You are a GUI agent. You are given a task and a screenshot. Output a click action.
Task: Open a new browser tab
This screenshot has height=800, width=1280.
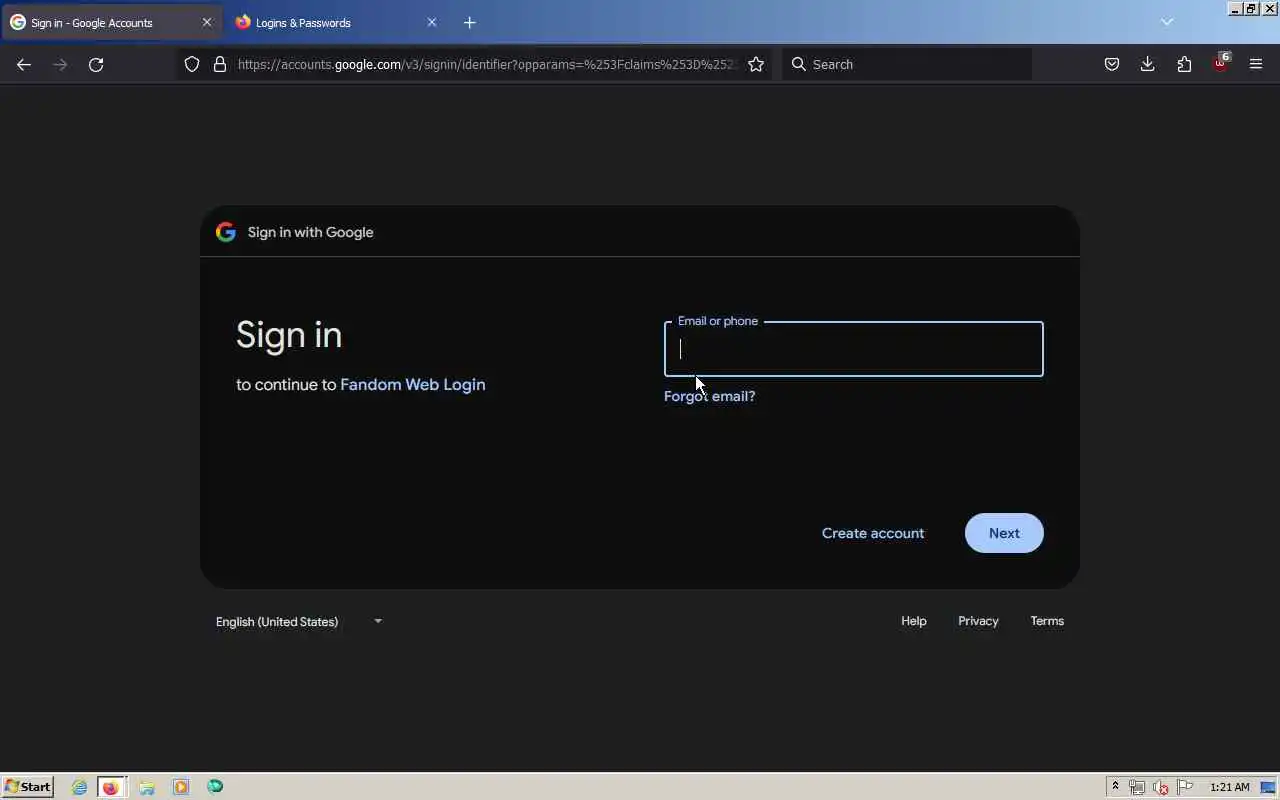tap(470, 22)
